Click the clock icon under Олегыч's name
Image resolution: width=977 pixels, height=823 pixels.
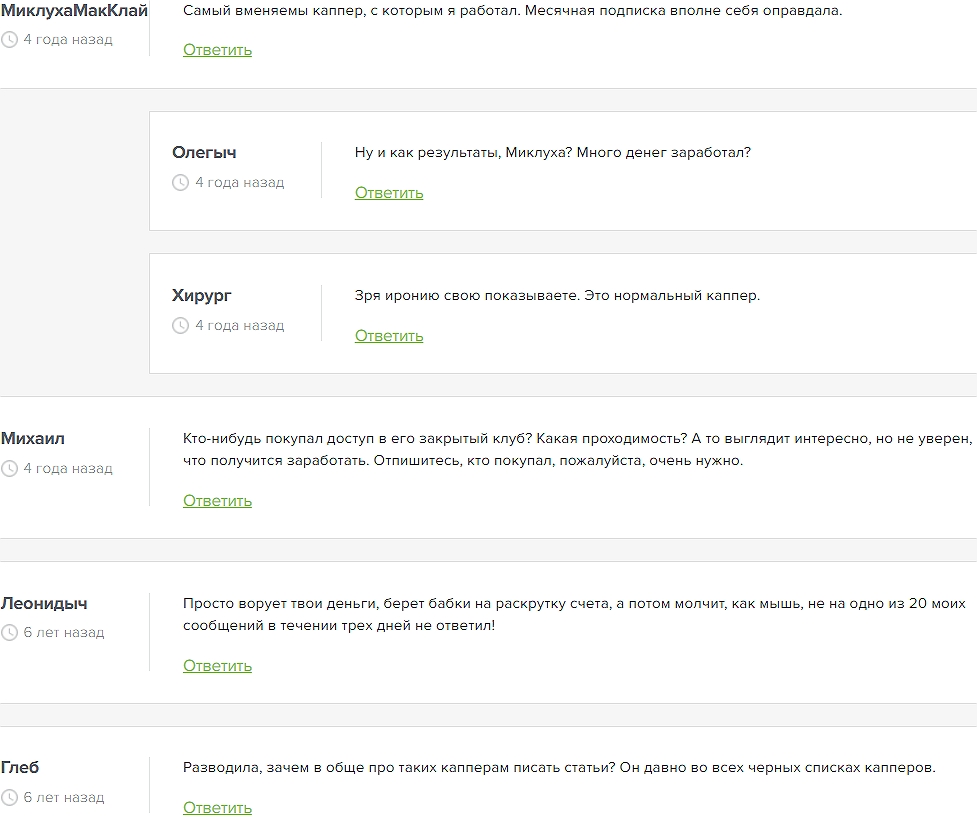(x=180, y=183)
